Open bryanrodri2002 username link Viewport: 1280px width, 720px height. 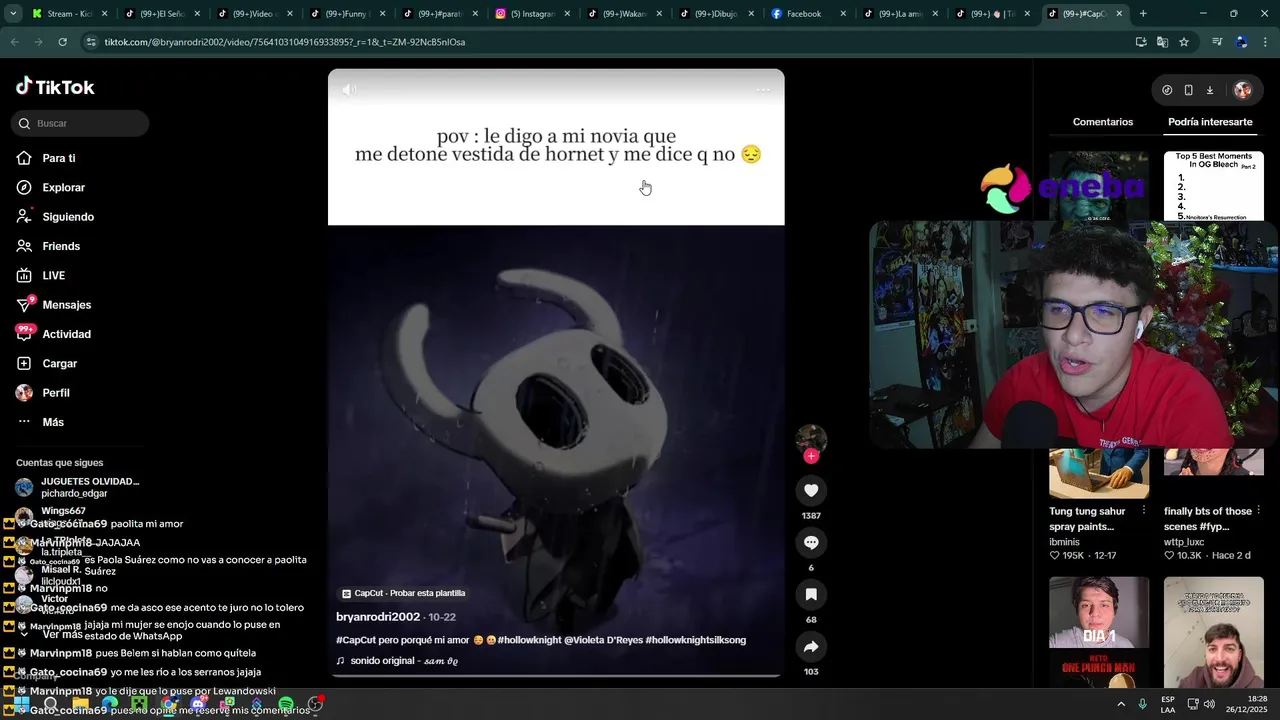(x=378, y=617)
